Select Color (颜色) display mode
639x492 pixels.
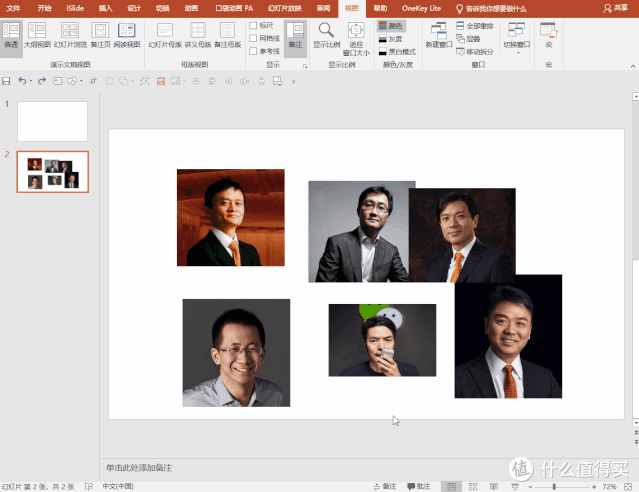click(390, 26)
